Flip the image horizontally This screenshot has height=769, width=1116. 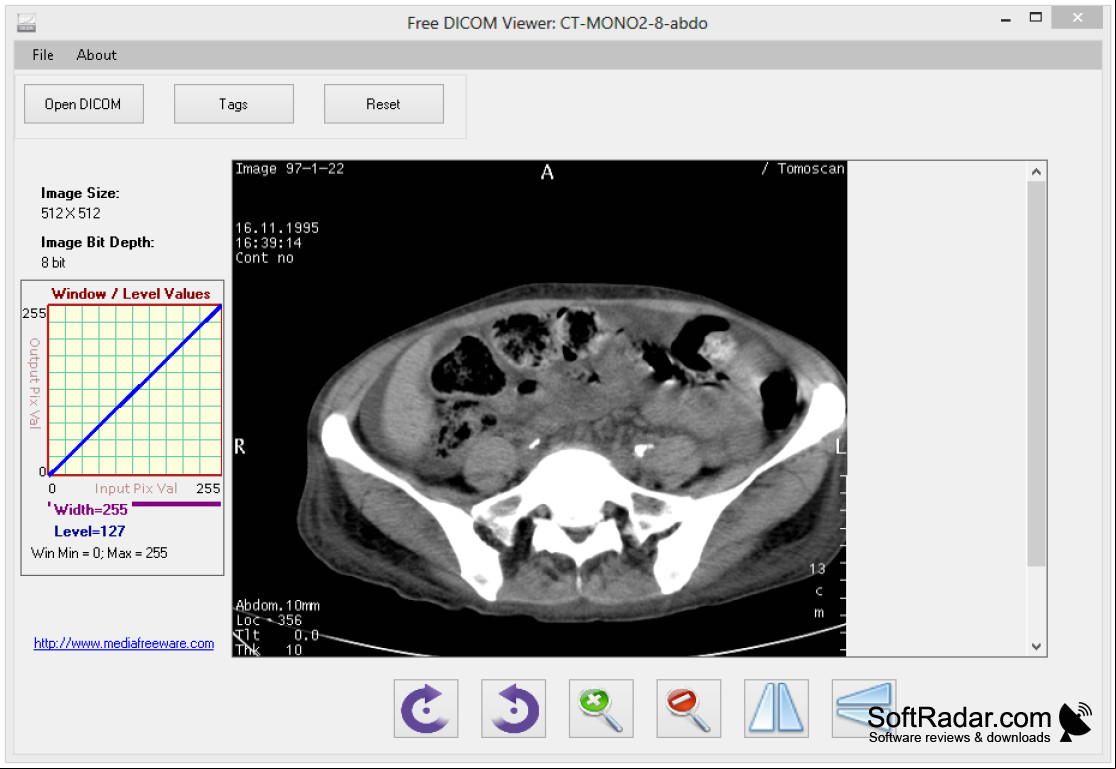click(x=776, y=708)
